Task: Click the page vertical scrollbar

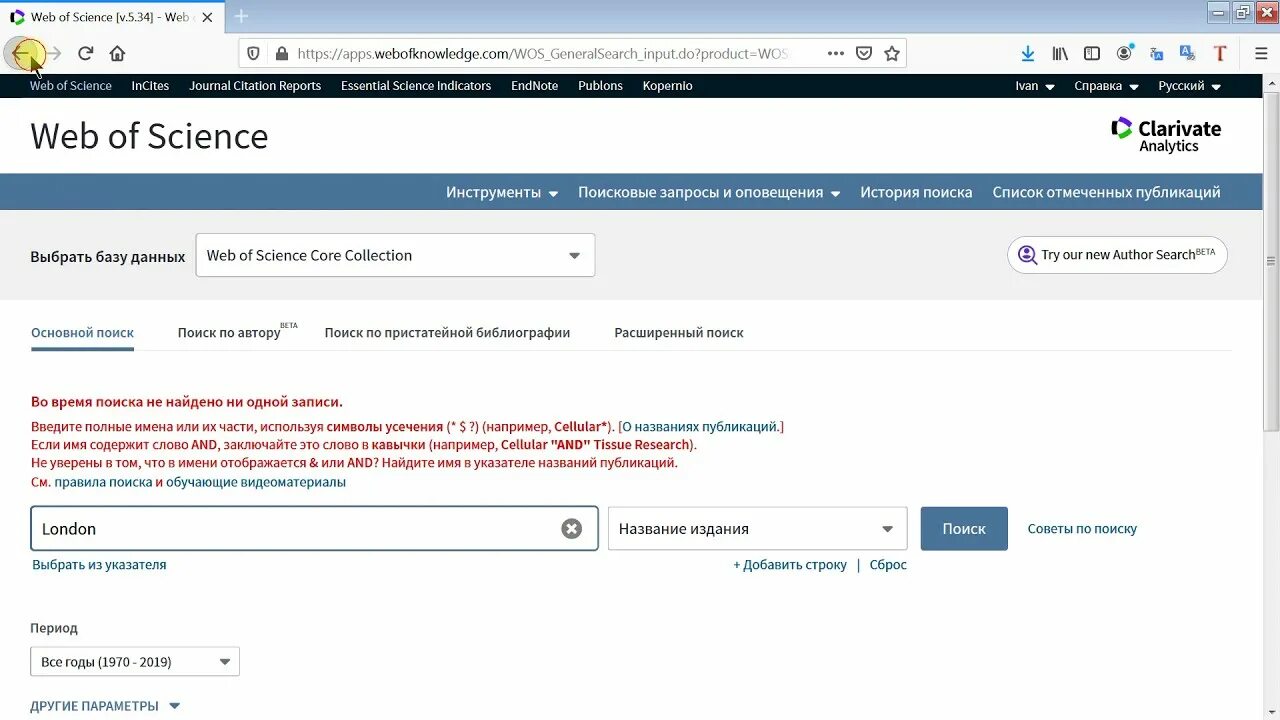Action: point(1271,260)
